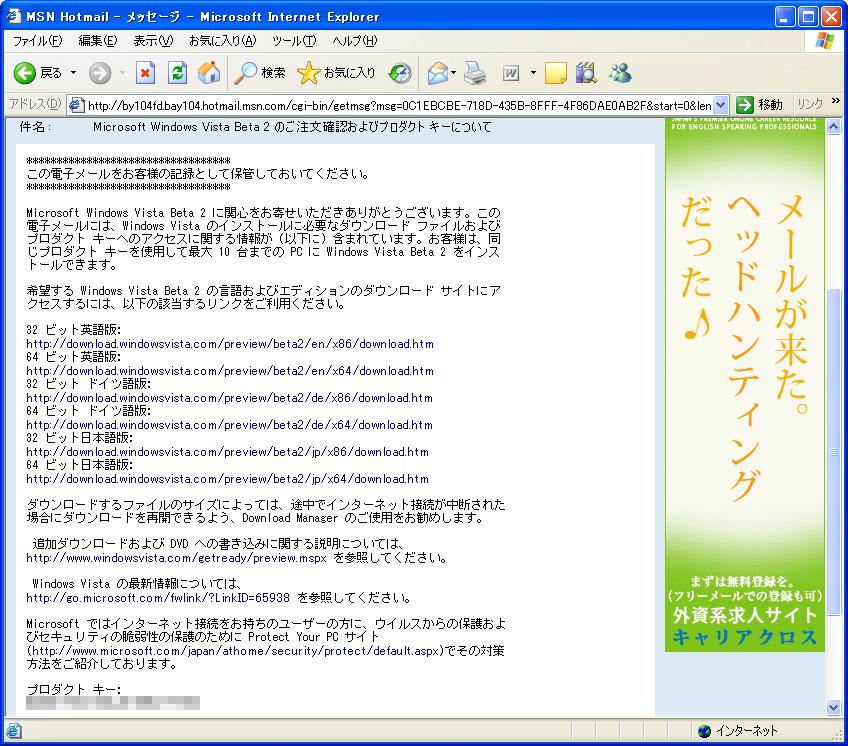Go to the Home page icon
The height and width of the screenshot is (746, 848).
point(209,73)
